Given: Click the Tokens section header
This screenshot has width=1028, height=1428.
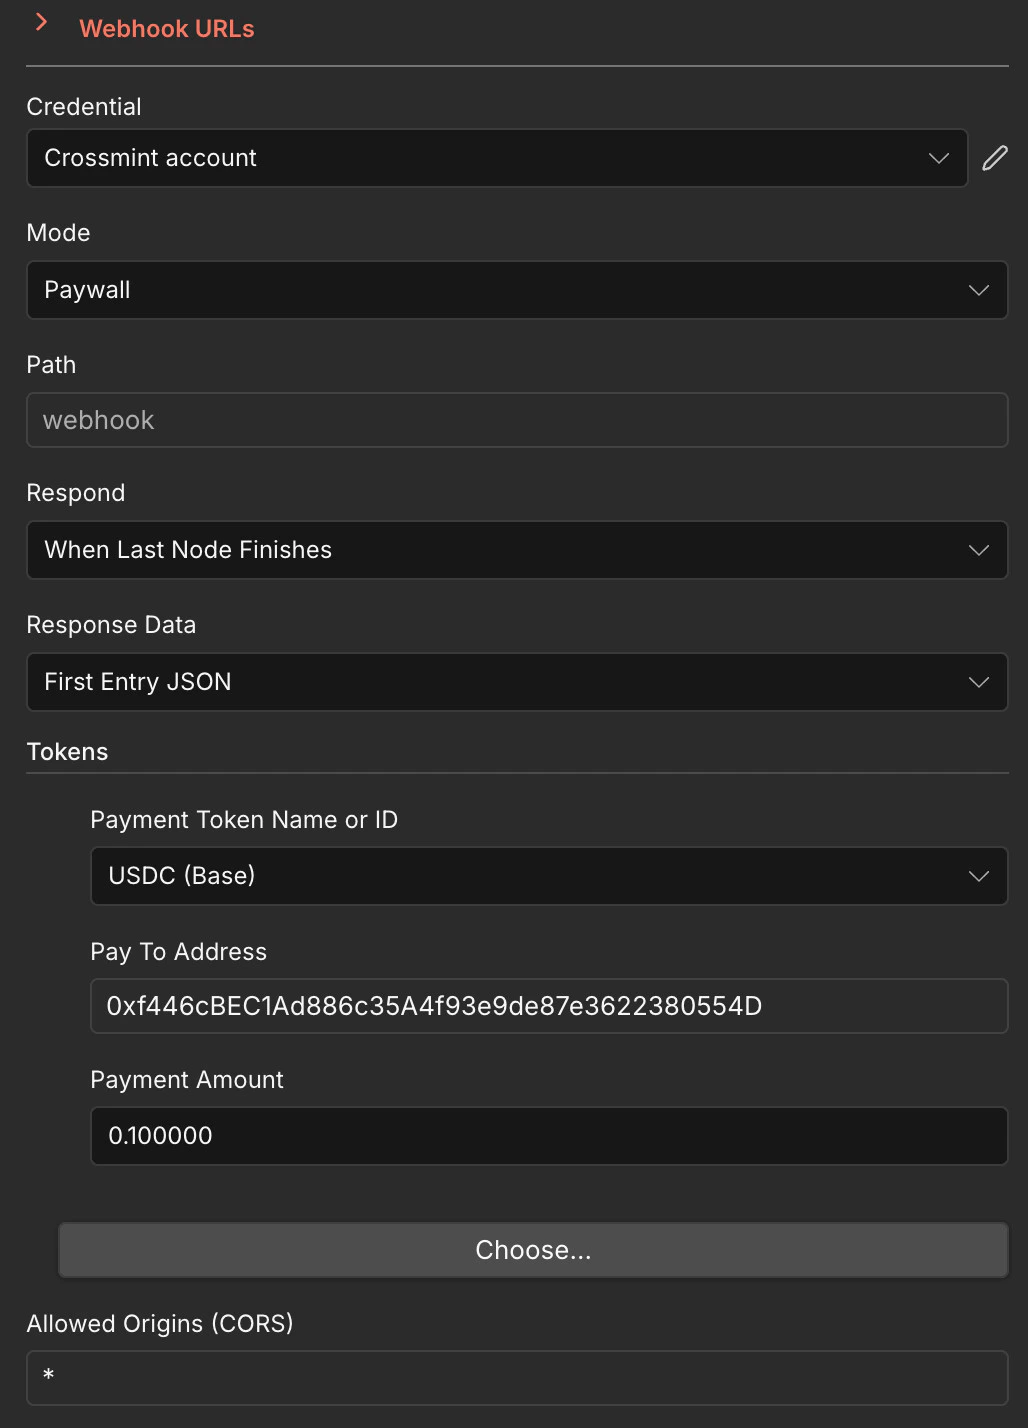Looking at the screenshot, I should 67,751.
